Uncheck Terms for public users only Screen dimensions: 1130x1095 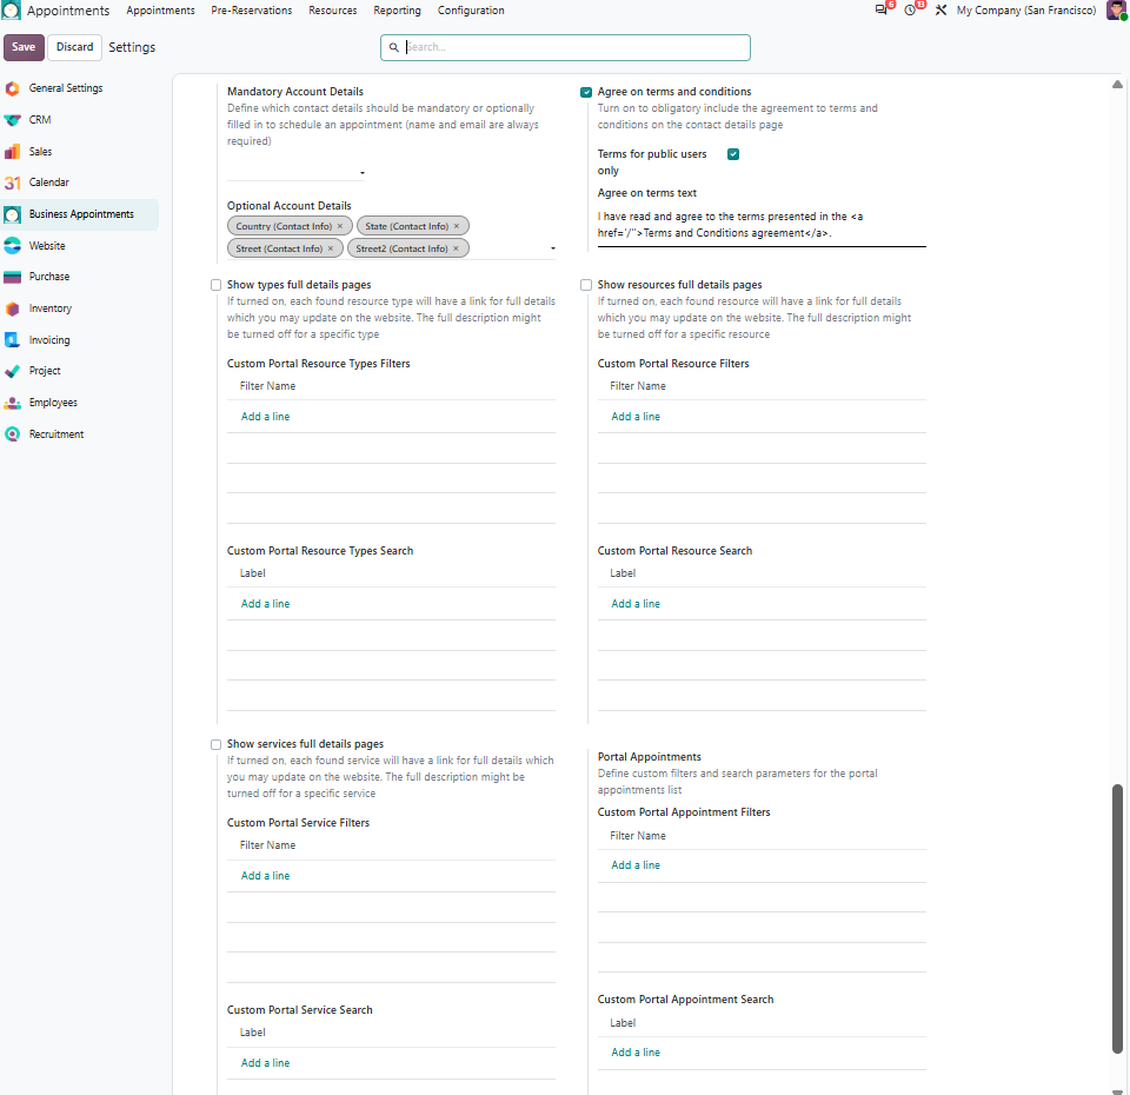click(x=733, y=154)
